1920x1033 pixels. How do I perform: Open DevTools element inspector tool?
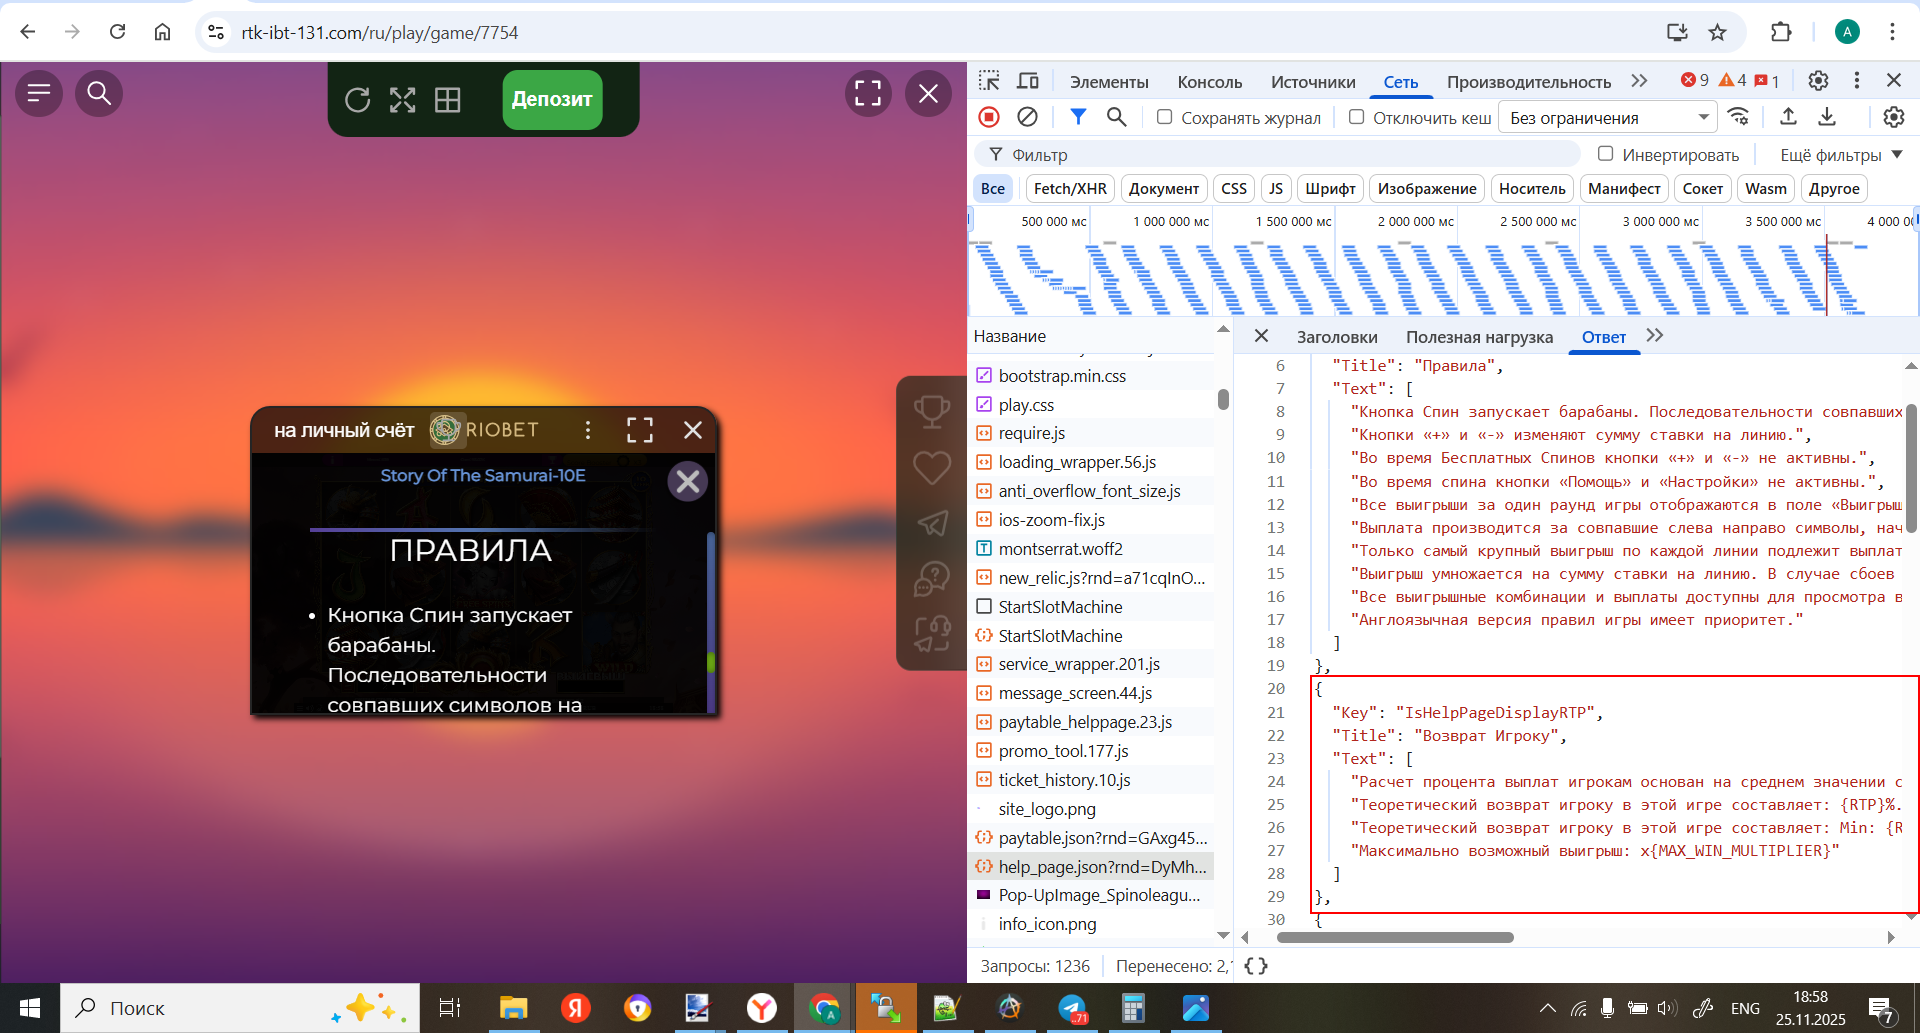989,81
